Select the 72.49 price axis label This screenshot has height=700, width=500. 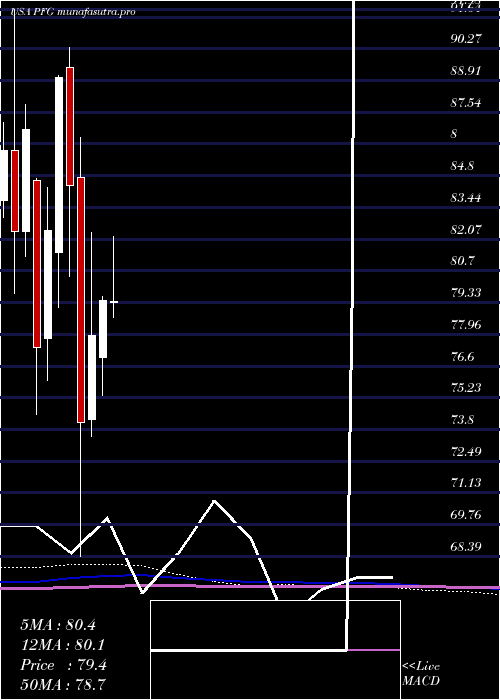coord(466,452)
